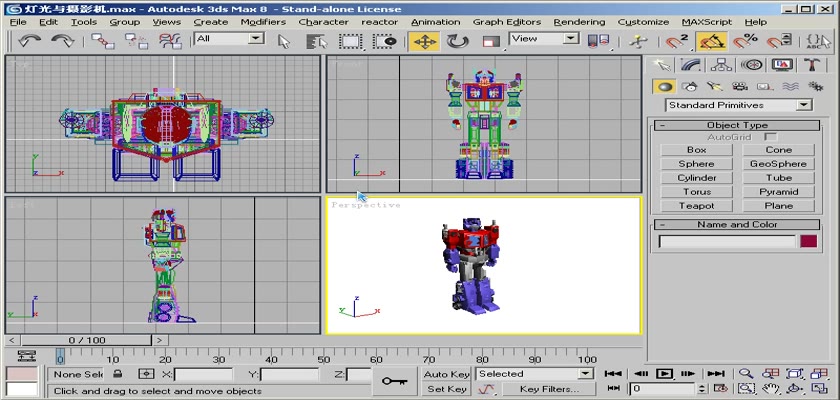Open the Graph Editors menu

coord(507,22)
